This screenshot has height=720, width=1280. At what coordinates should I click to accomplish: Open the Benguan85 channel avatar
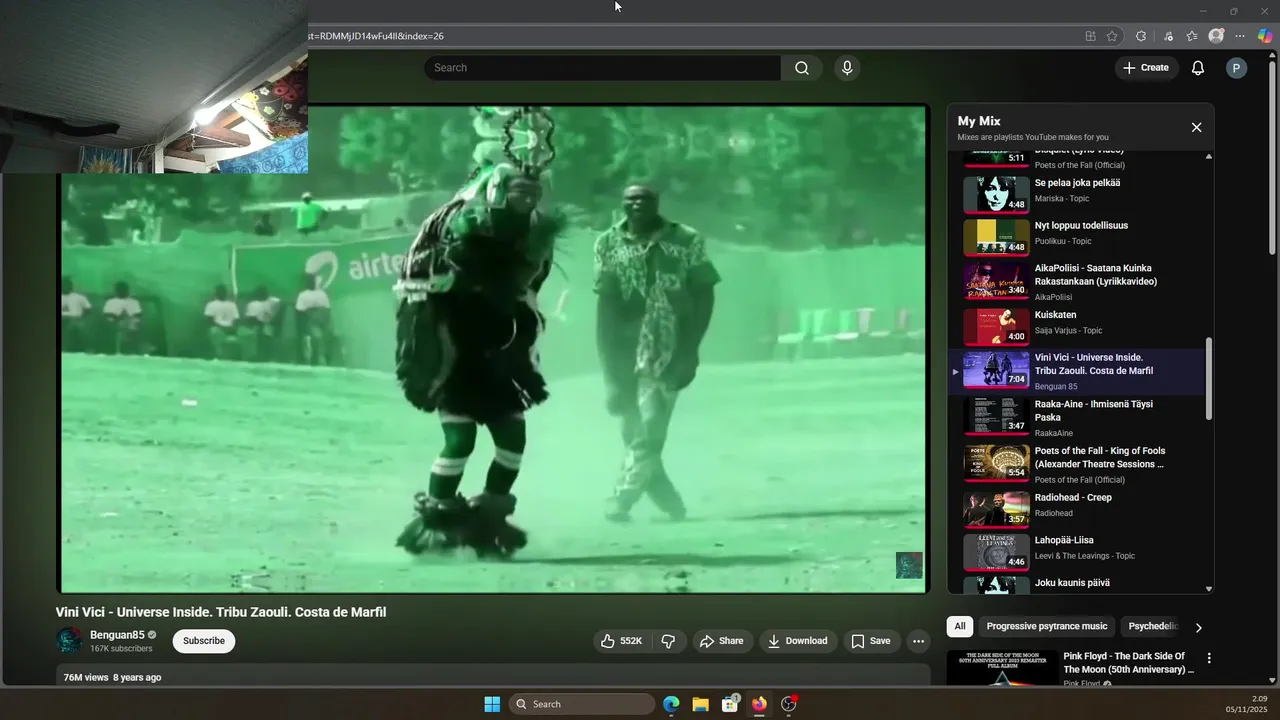coord(69,641)
